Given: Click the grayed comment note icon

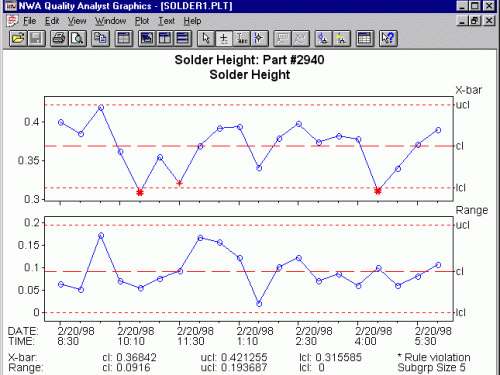Looking at the screenshot, I should coord(282,38).
